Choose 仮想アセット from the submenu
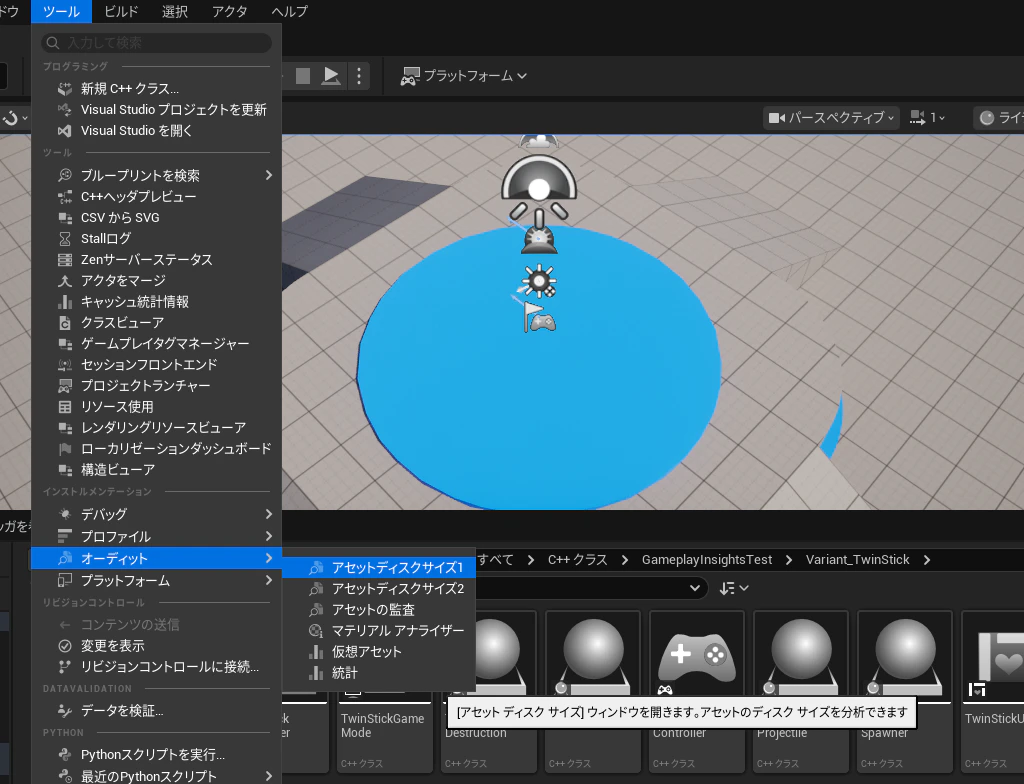This screenshot has width=1024, height=784. [x=379, y=651]
